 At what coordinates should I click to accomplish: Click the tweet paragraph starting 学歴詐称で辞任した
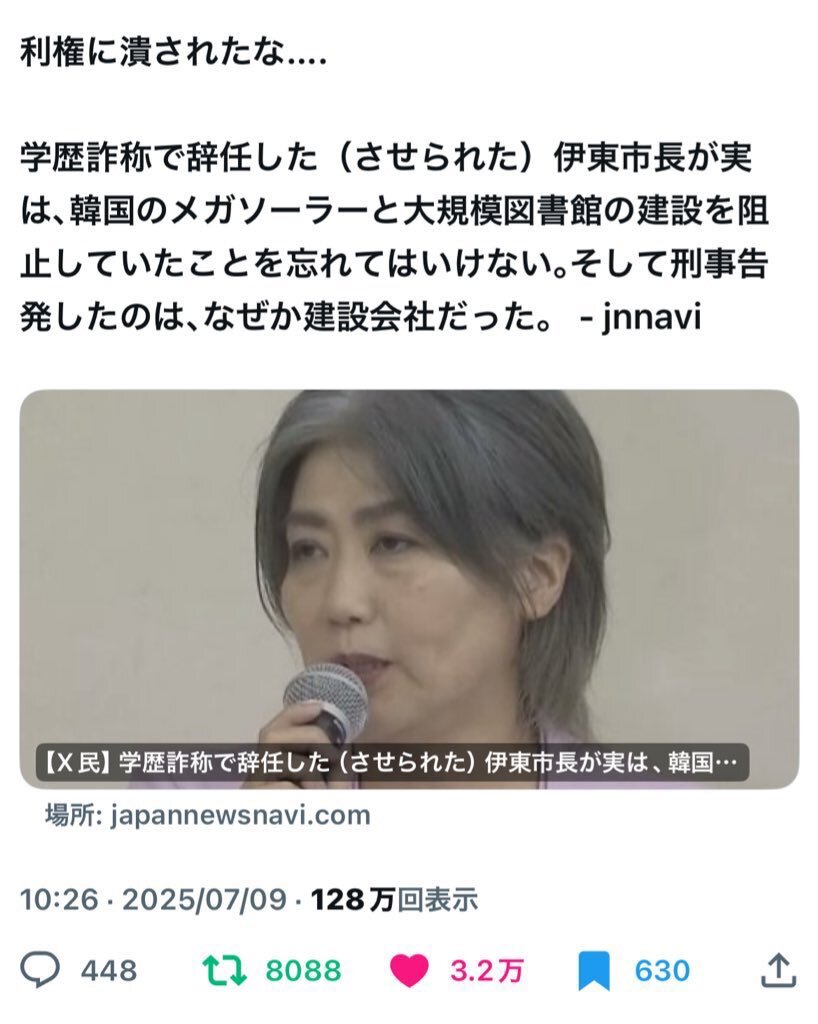tap(394, 237)
